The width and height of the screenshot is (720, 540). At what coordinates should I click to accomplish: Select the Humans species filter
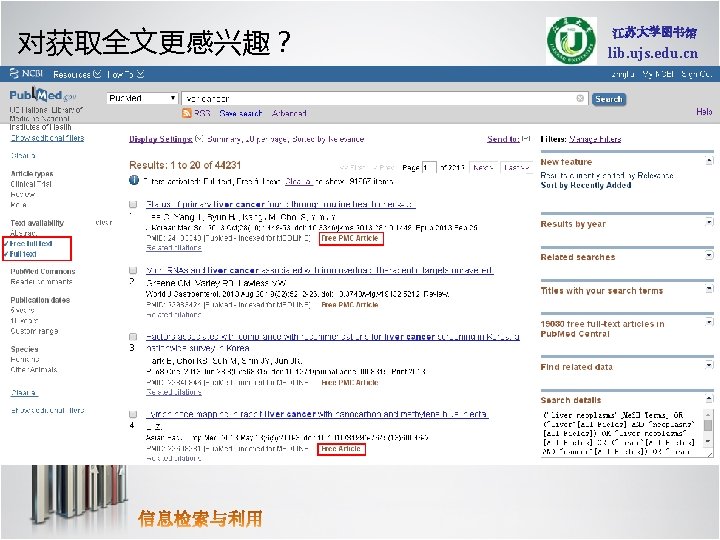coord(25,360)
